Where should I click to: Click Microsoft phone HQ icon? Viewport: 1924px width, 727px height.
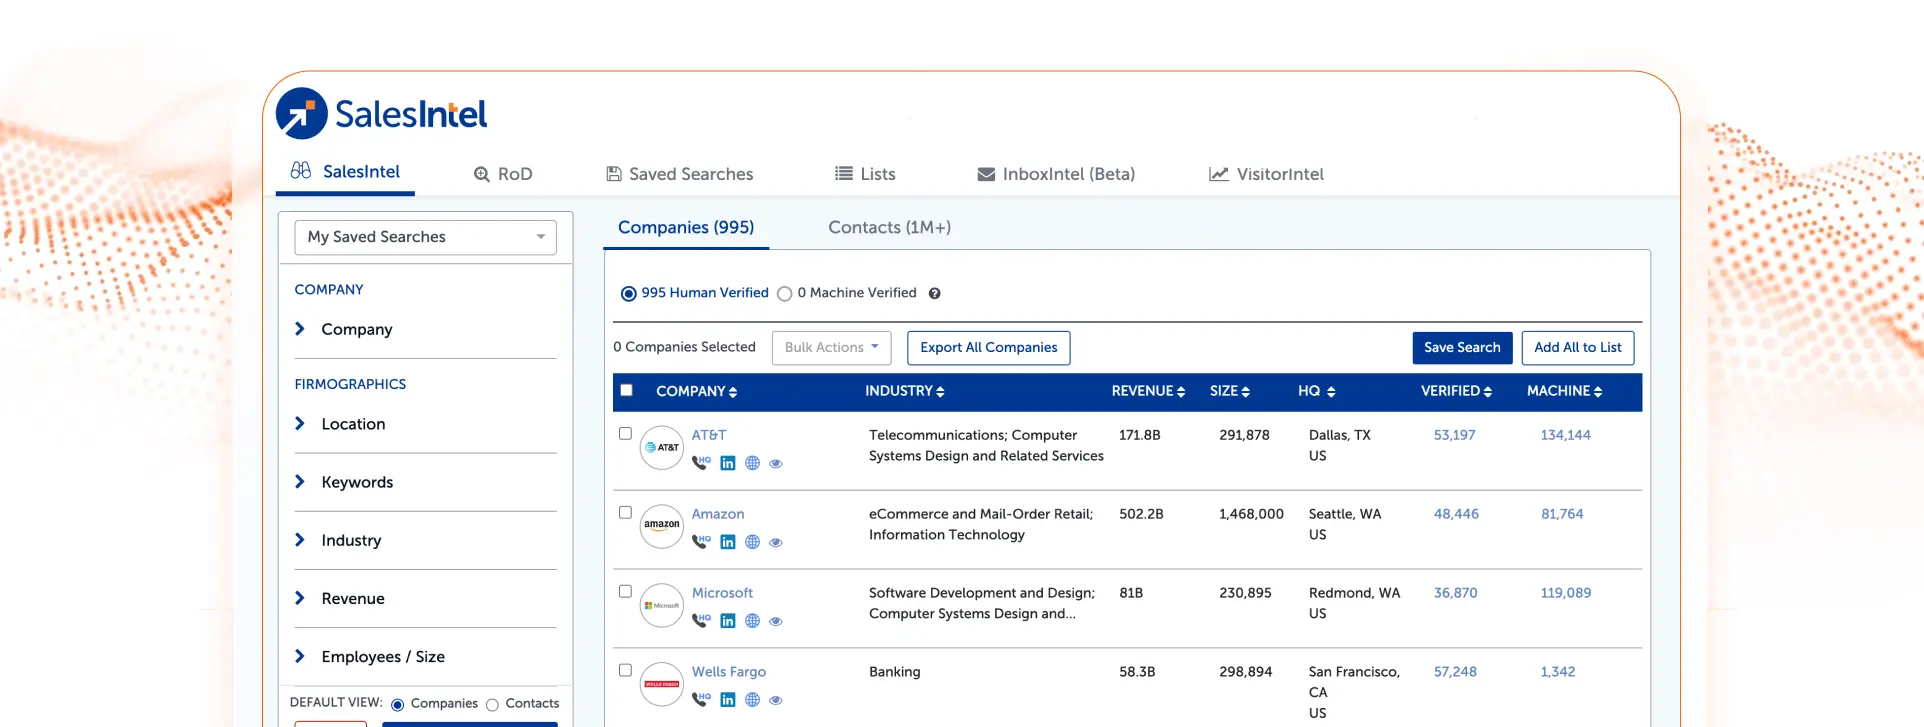(x=701, y=621)
